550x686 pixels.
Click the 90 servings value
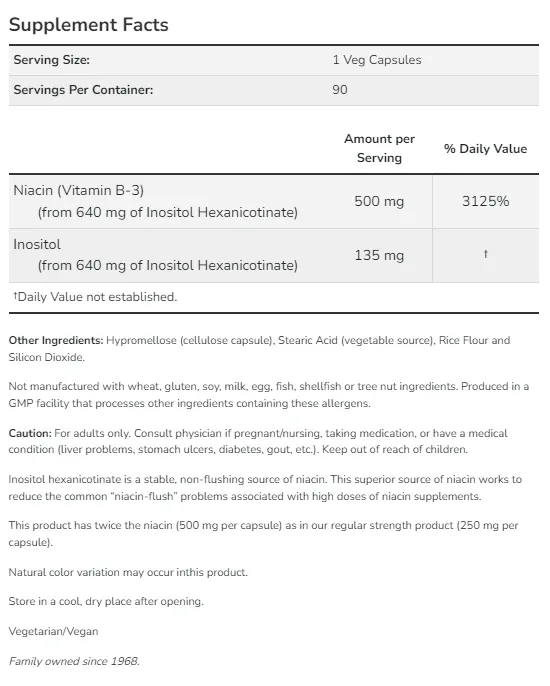(340, 90)
